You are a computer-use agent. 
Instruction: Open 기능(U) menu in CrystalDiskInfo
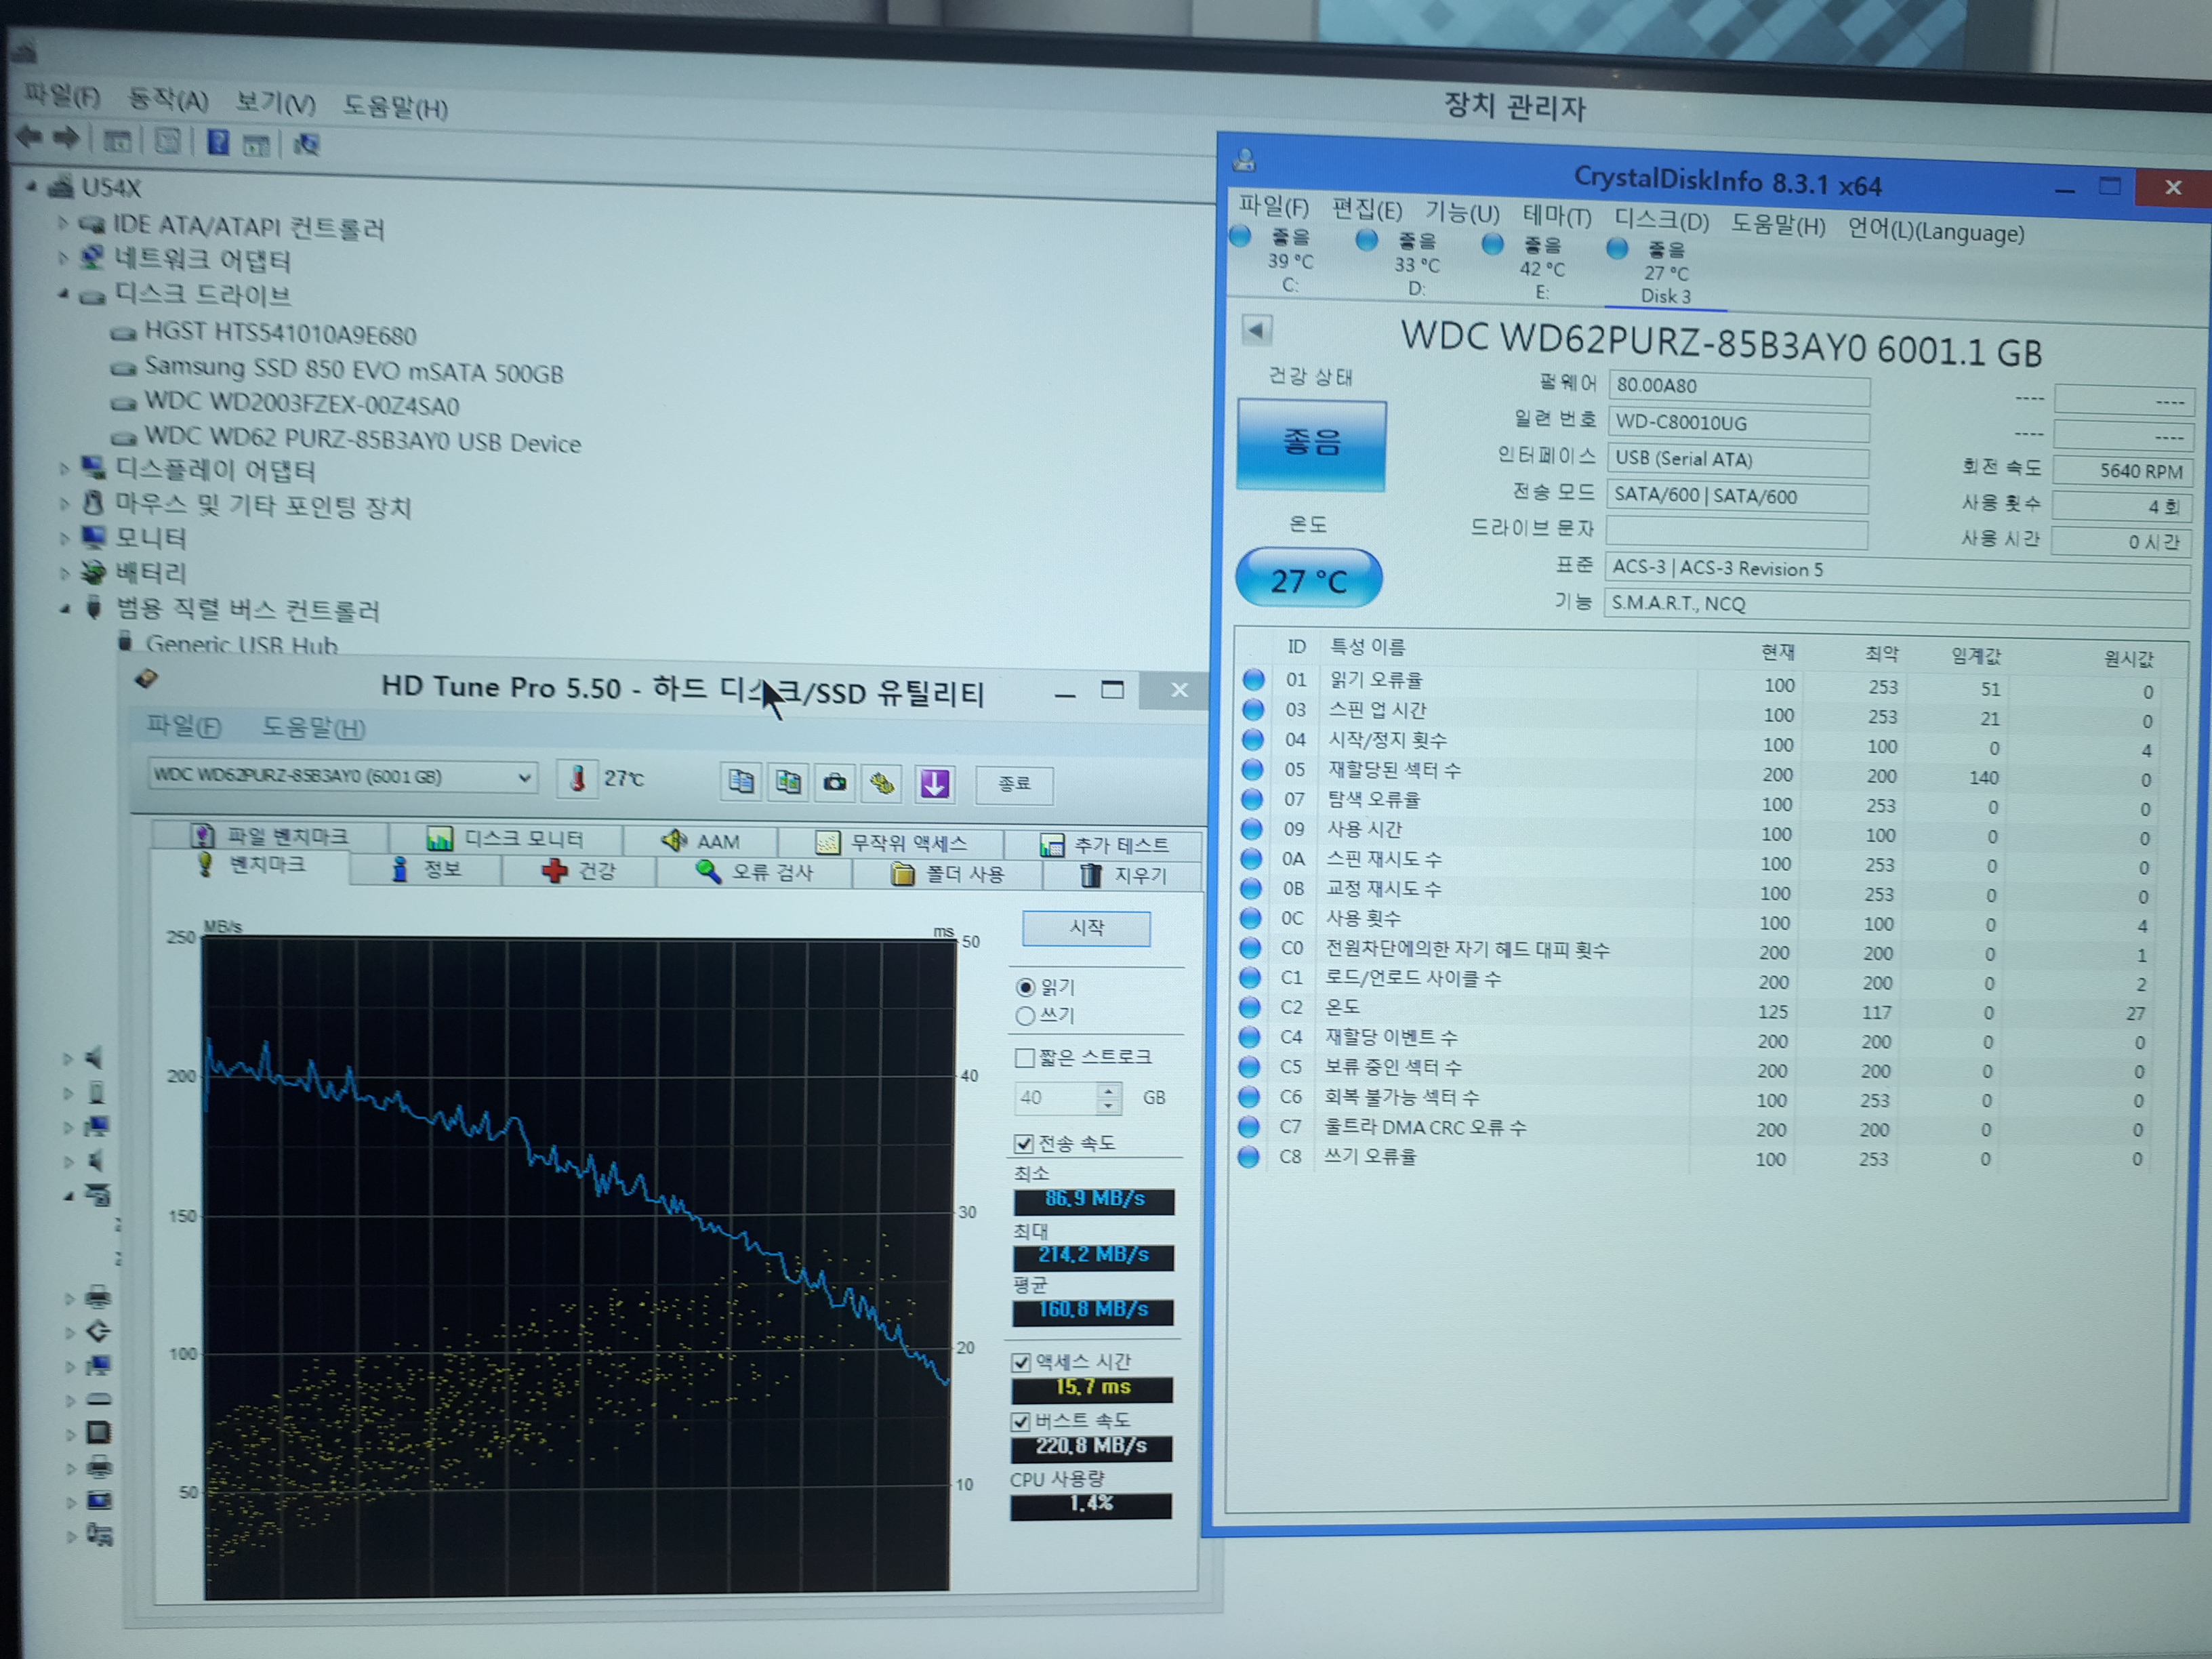pyautogui.click(x=1462, y=213)
